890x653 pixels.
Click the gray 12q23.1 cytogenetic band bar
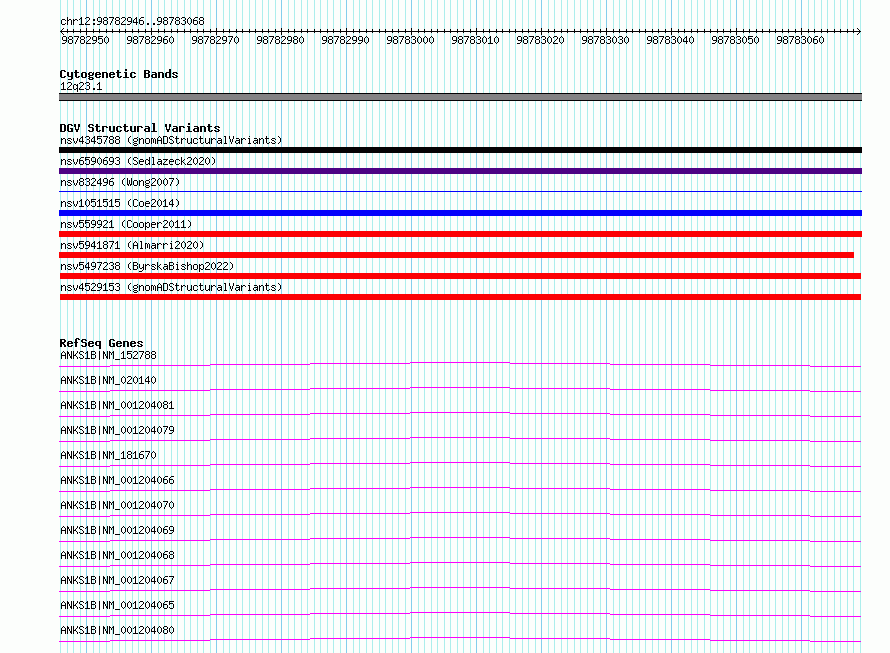(x=460, y=97)
